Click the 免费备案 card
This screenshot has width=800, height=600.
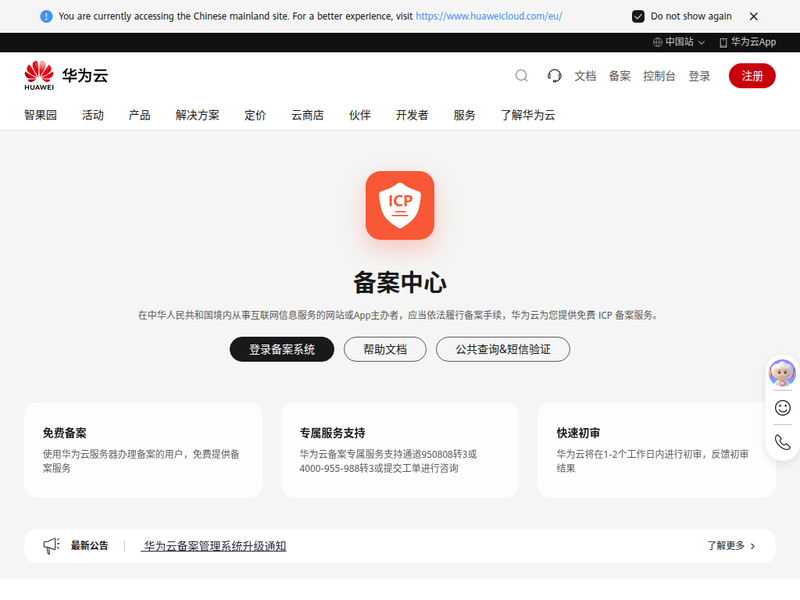(143, 449)
